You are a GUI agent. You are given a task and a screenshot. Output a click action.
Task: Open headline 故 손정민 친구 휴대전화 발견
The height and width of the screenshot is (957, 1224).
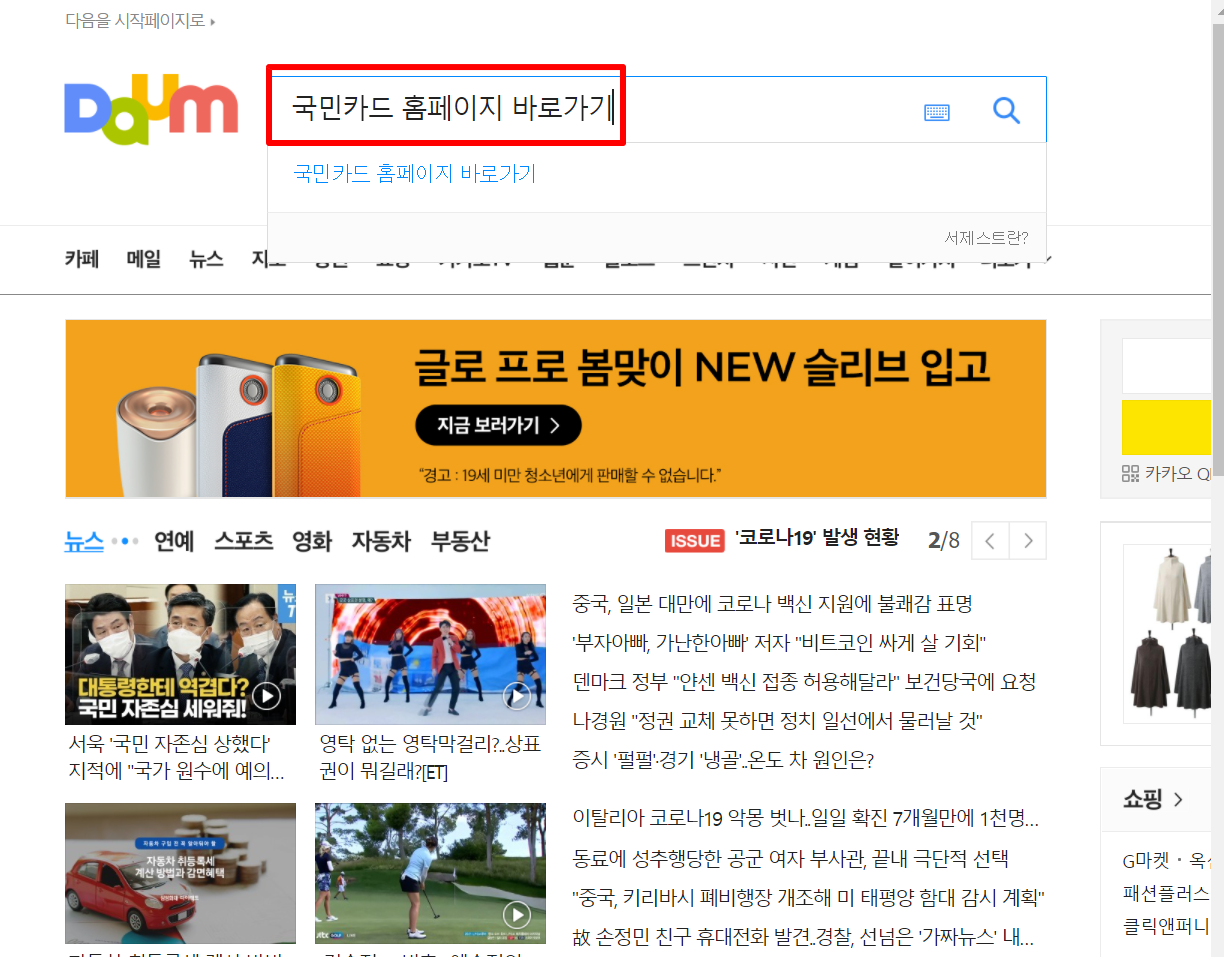[x=803, y=937]
